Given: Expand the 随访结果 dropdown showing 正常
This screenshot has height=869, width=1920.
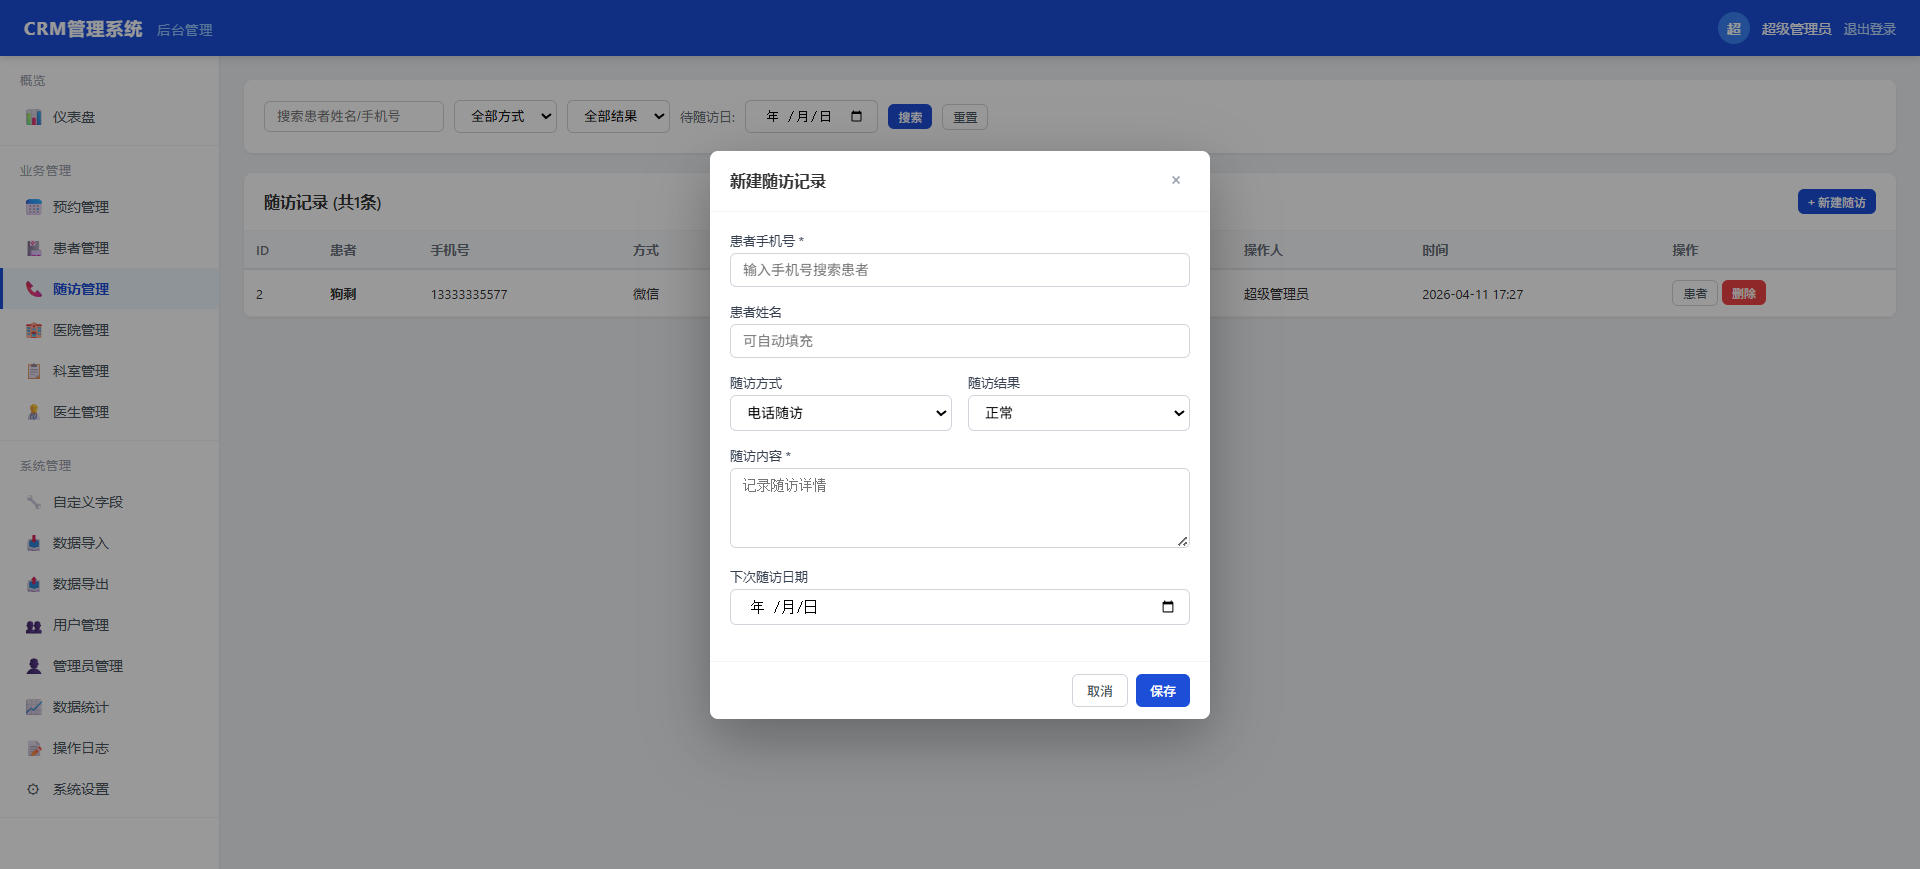Looking at the screenshot, I should [x=1078, y=413].
